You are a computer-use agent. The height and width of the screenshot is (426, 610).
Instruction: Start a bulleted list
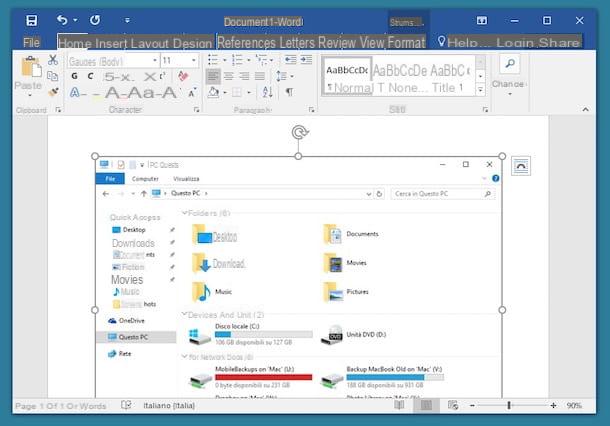click(213, 60)
